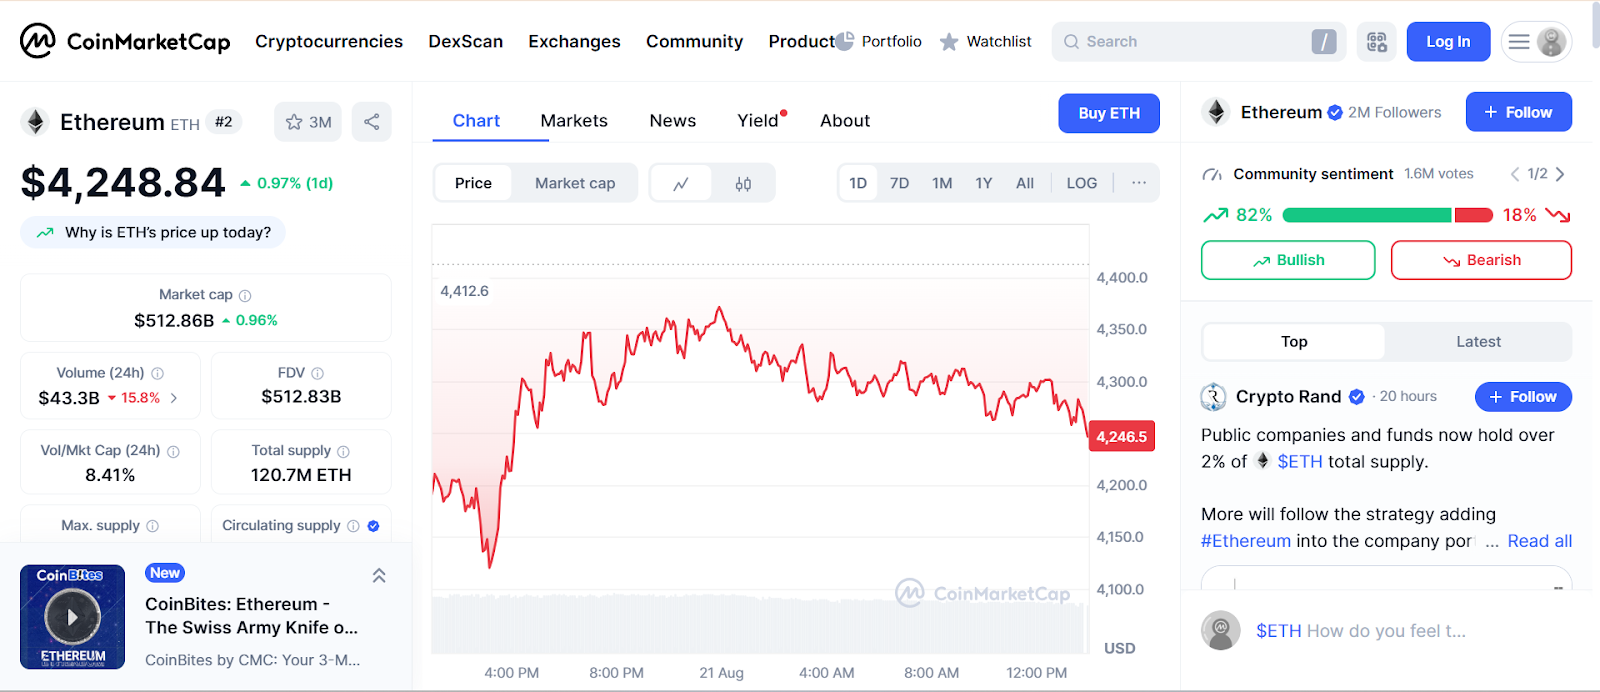
Task: Open the Markets tab
Action: [574, 121]
